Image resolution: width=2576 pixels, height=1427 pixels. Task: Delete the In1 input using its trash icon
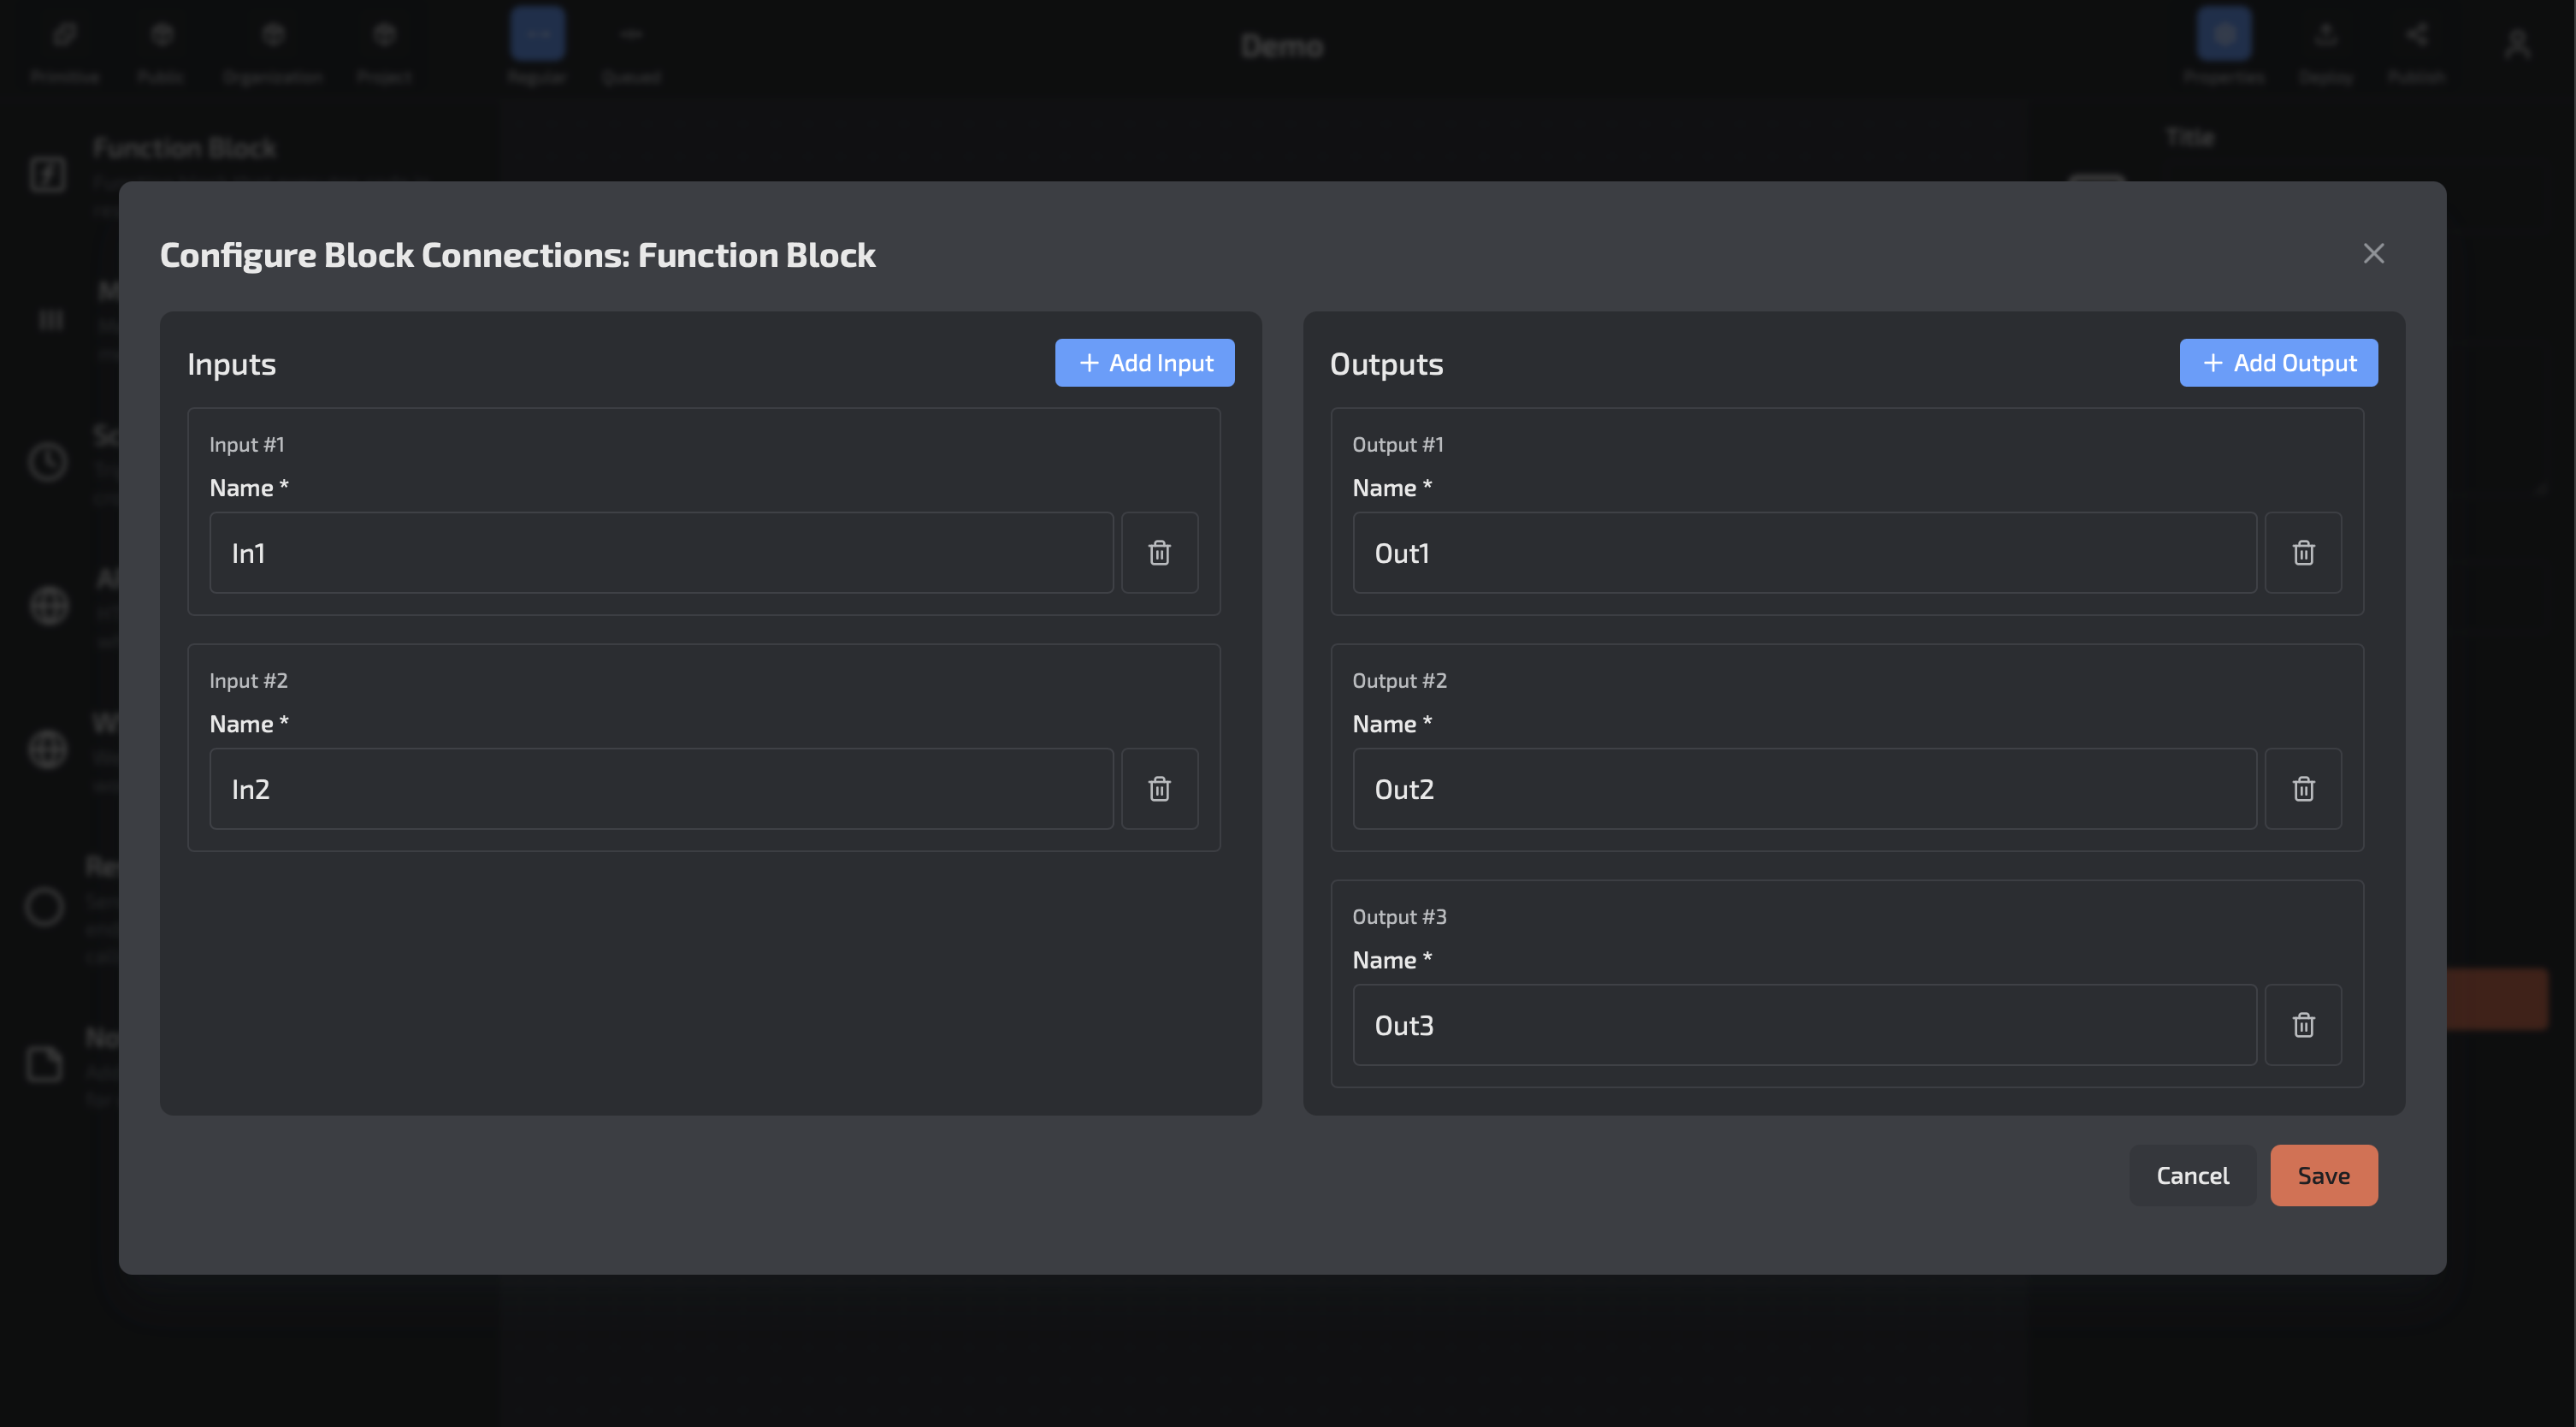[x=1159, y=552]
